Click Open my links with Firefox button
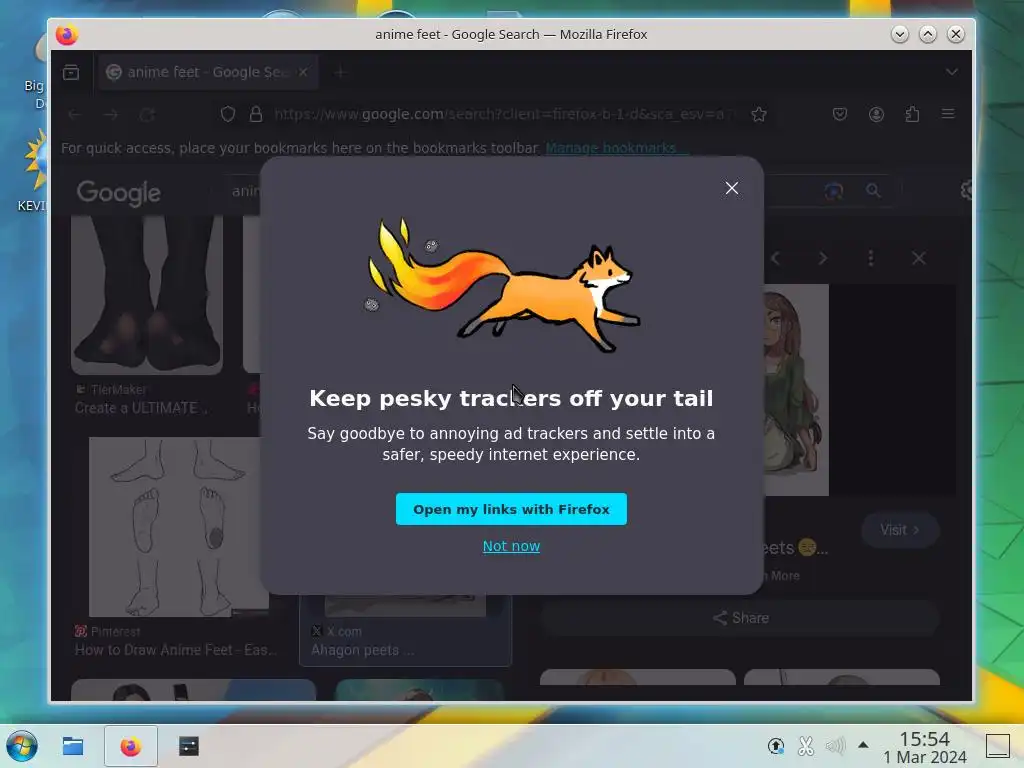This screenshot has width=1024, height=768. [511, 509]
